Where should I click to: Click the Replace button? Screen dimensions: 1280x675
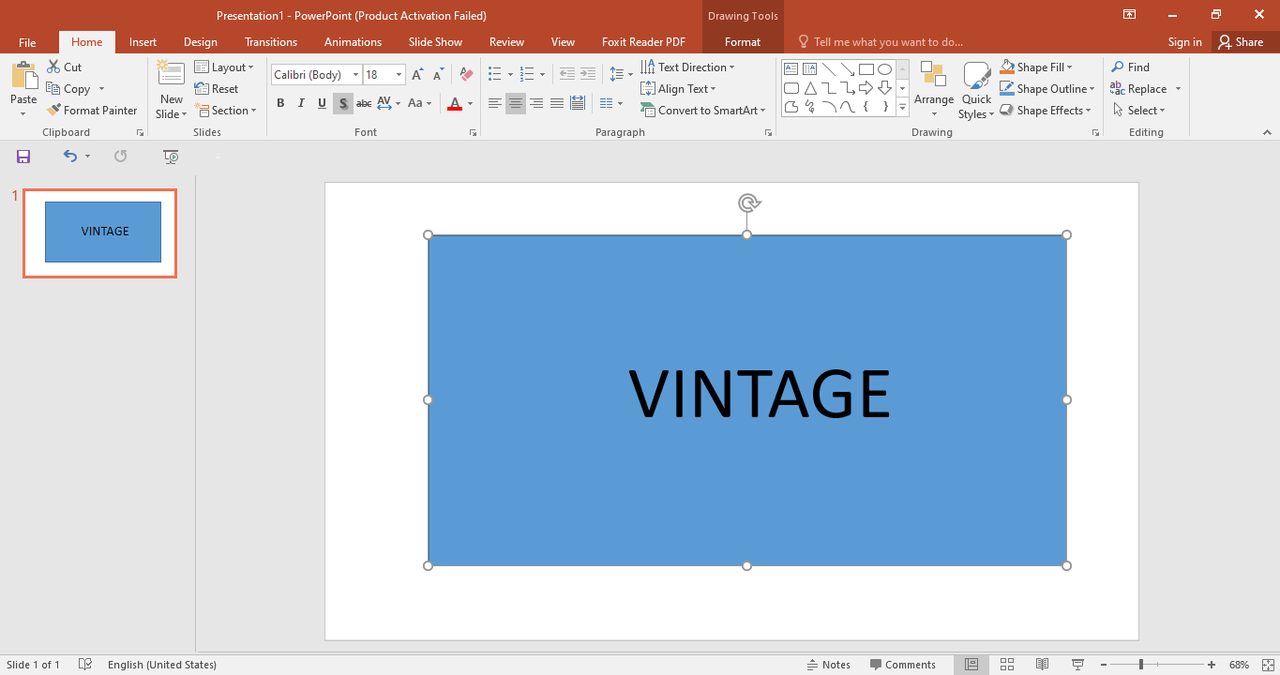(1146, 89)
